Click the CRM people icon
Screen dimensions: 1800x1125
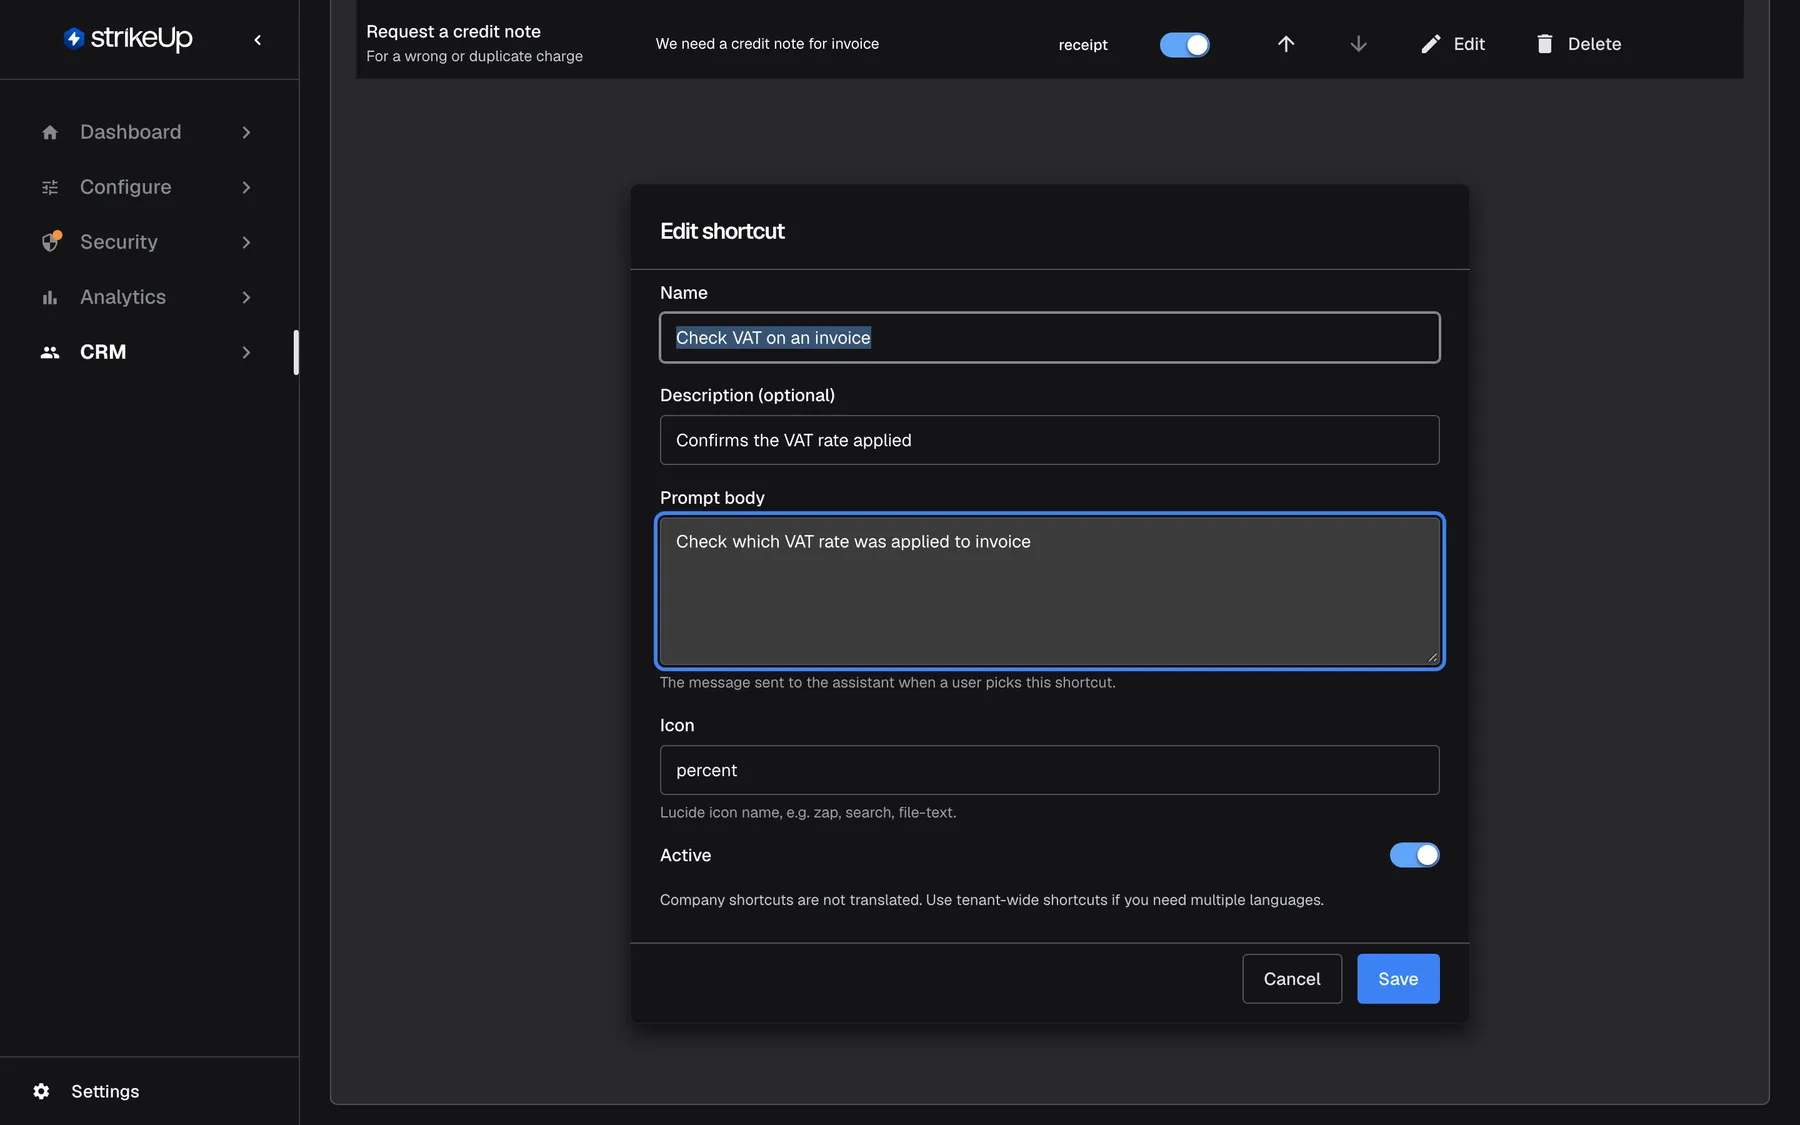[50, 352]
